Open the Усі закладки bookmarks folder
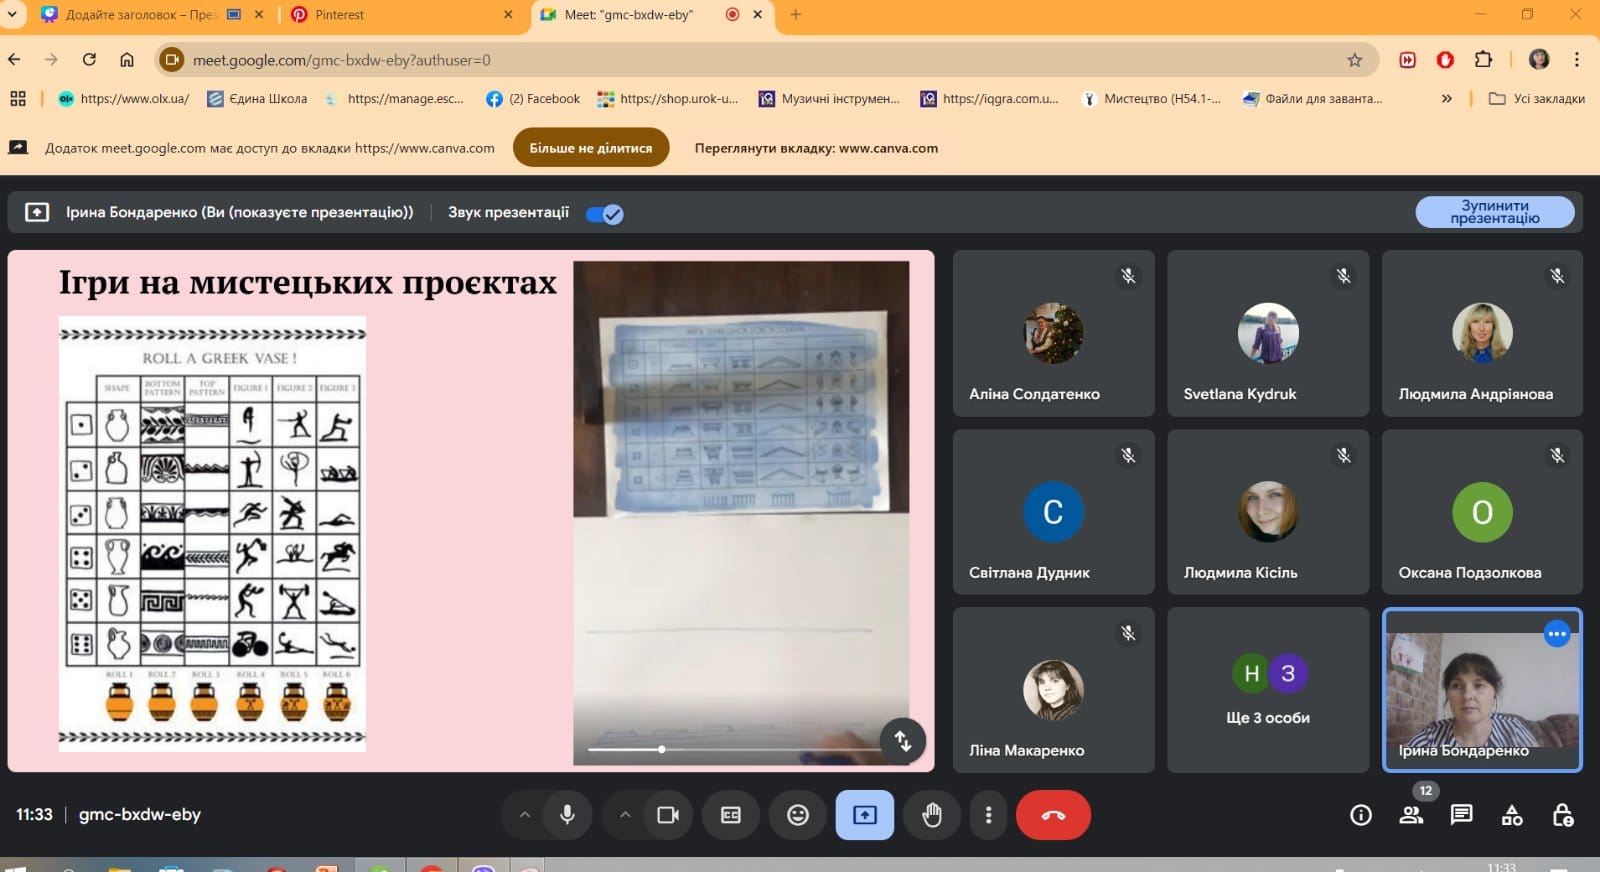1600x872 pixels. pyautogui.click(x=1537, y=98)
